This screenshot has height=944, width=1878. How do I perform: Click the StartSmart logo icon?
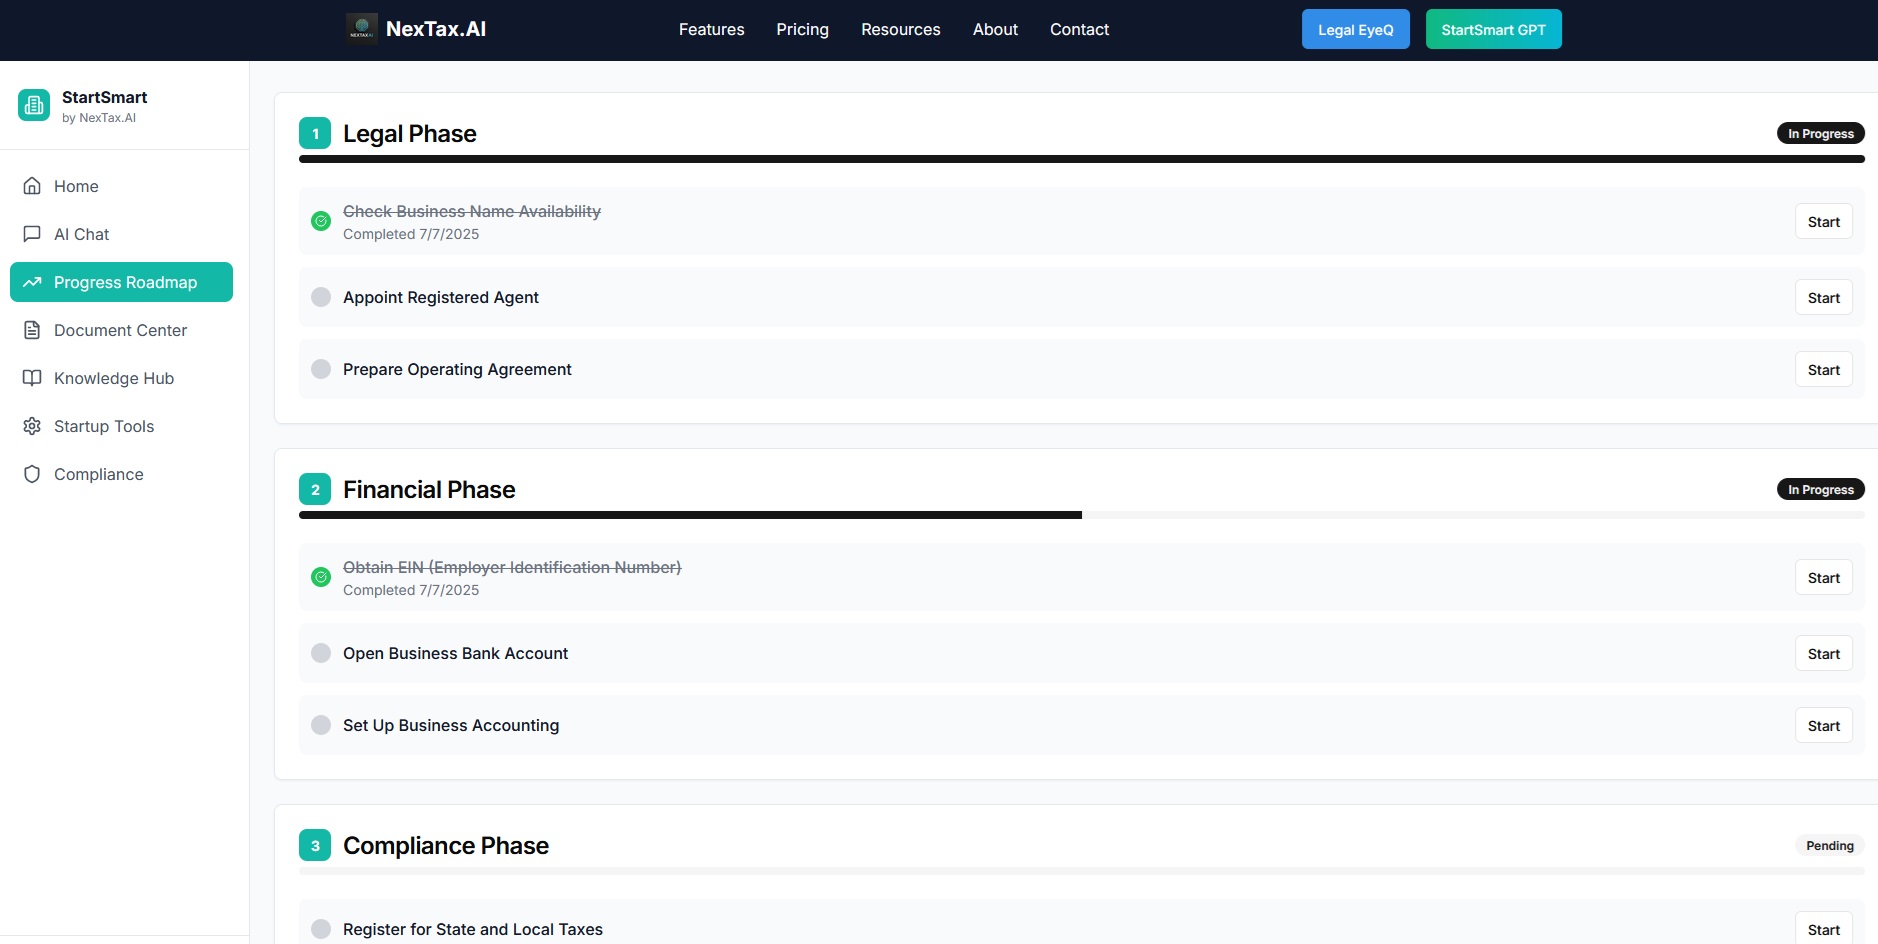click(33, 105)
